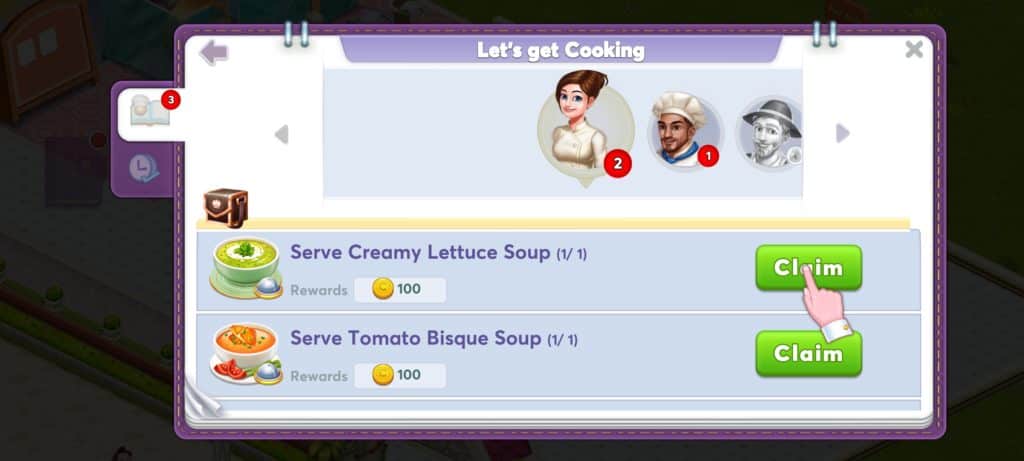Viewport: 1024px width, 461px height.
Task: Tap the Creamy Lettuce Soup dish icon
Action: (x=246, y=268)
